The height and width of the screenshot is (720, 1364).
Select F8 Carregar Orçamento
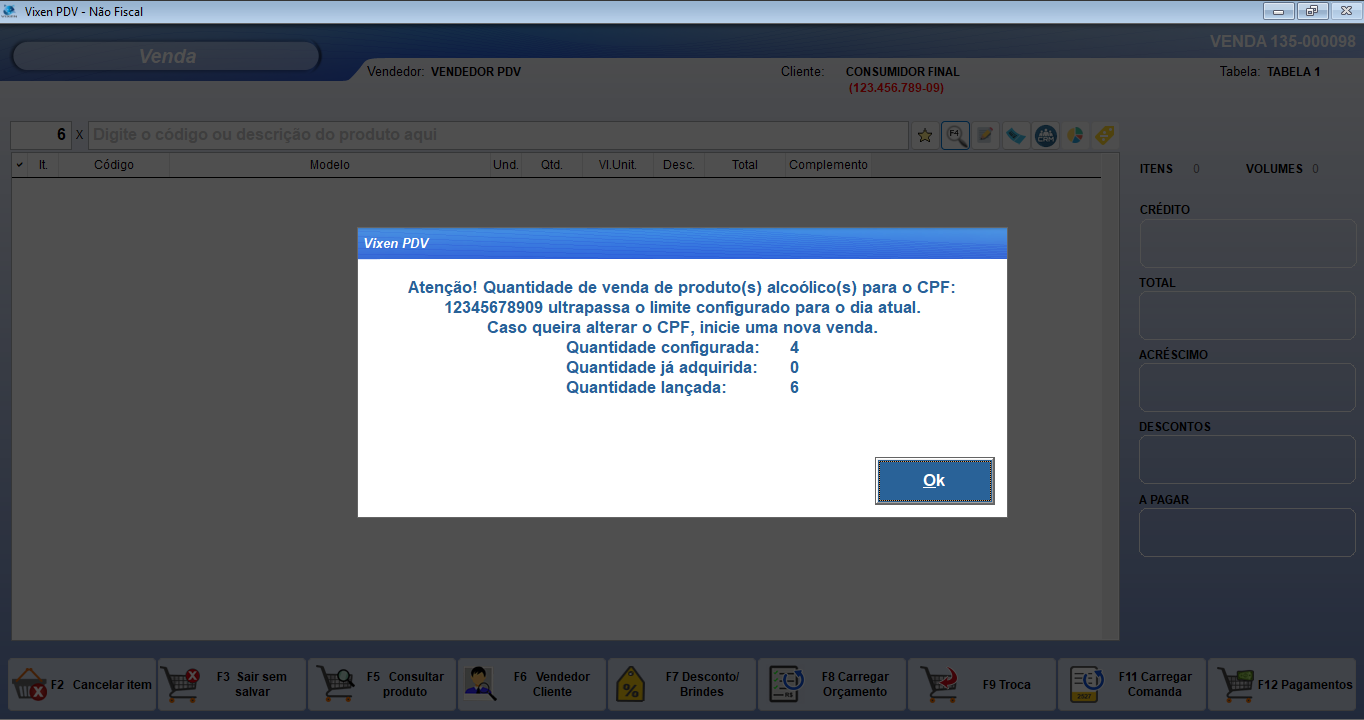832,685
